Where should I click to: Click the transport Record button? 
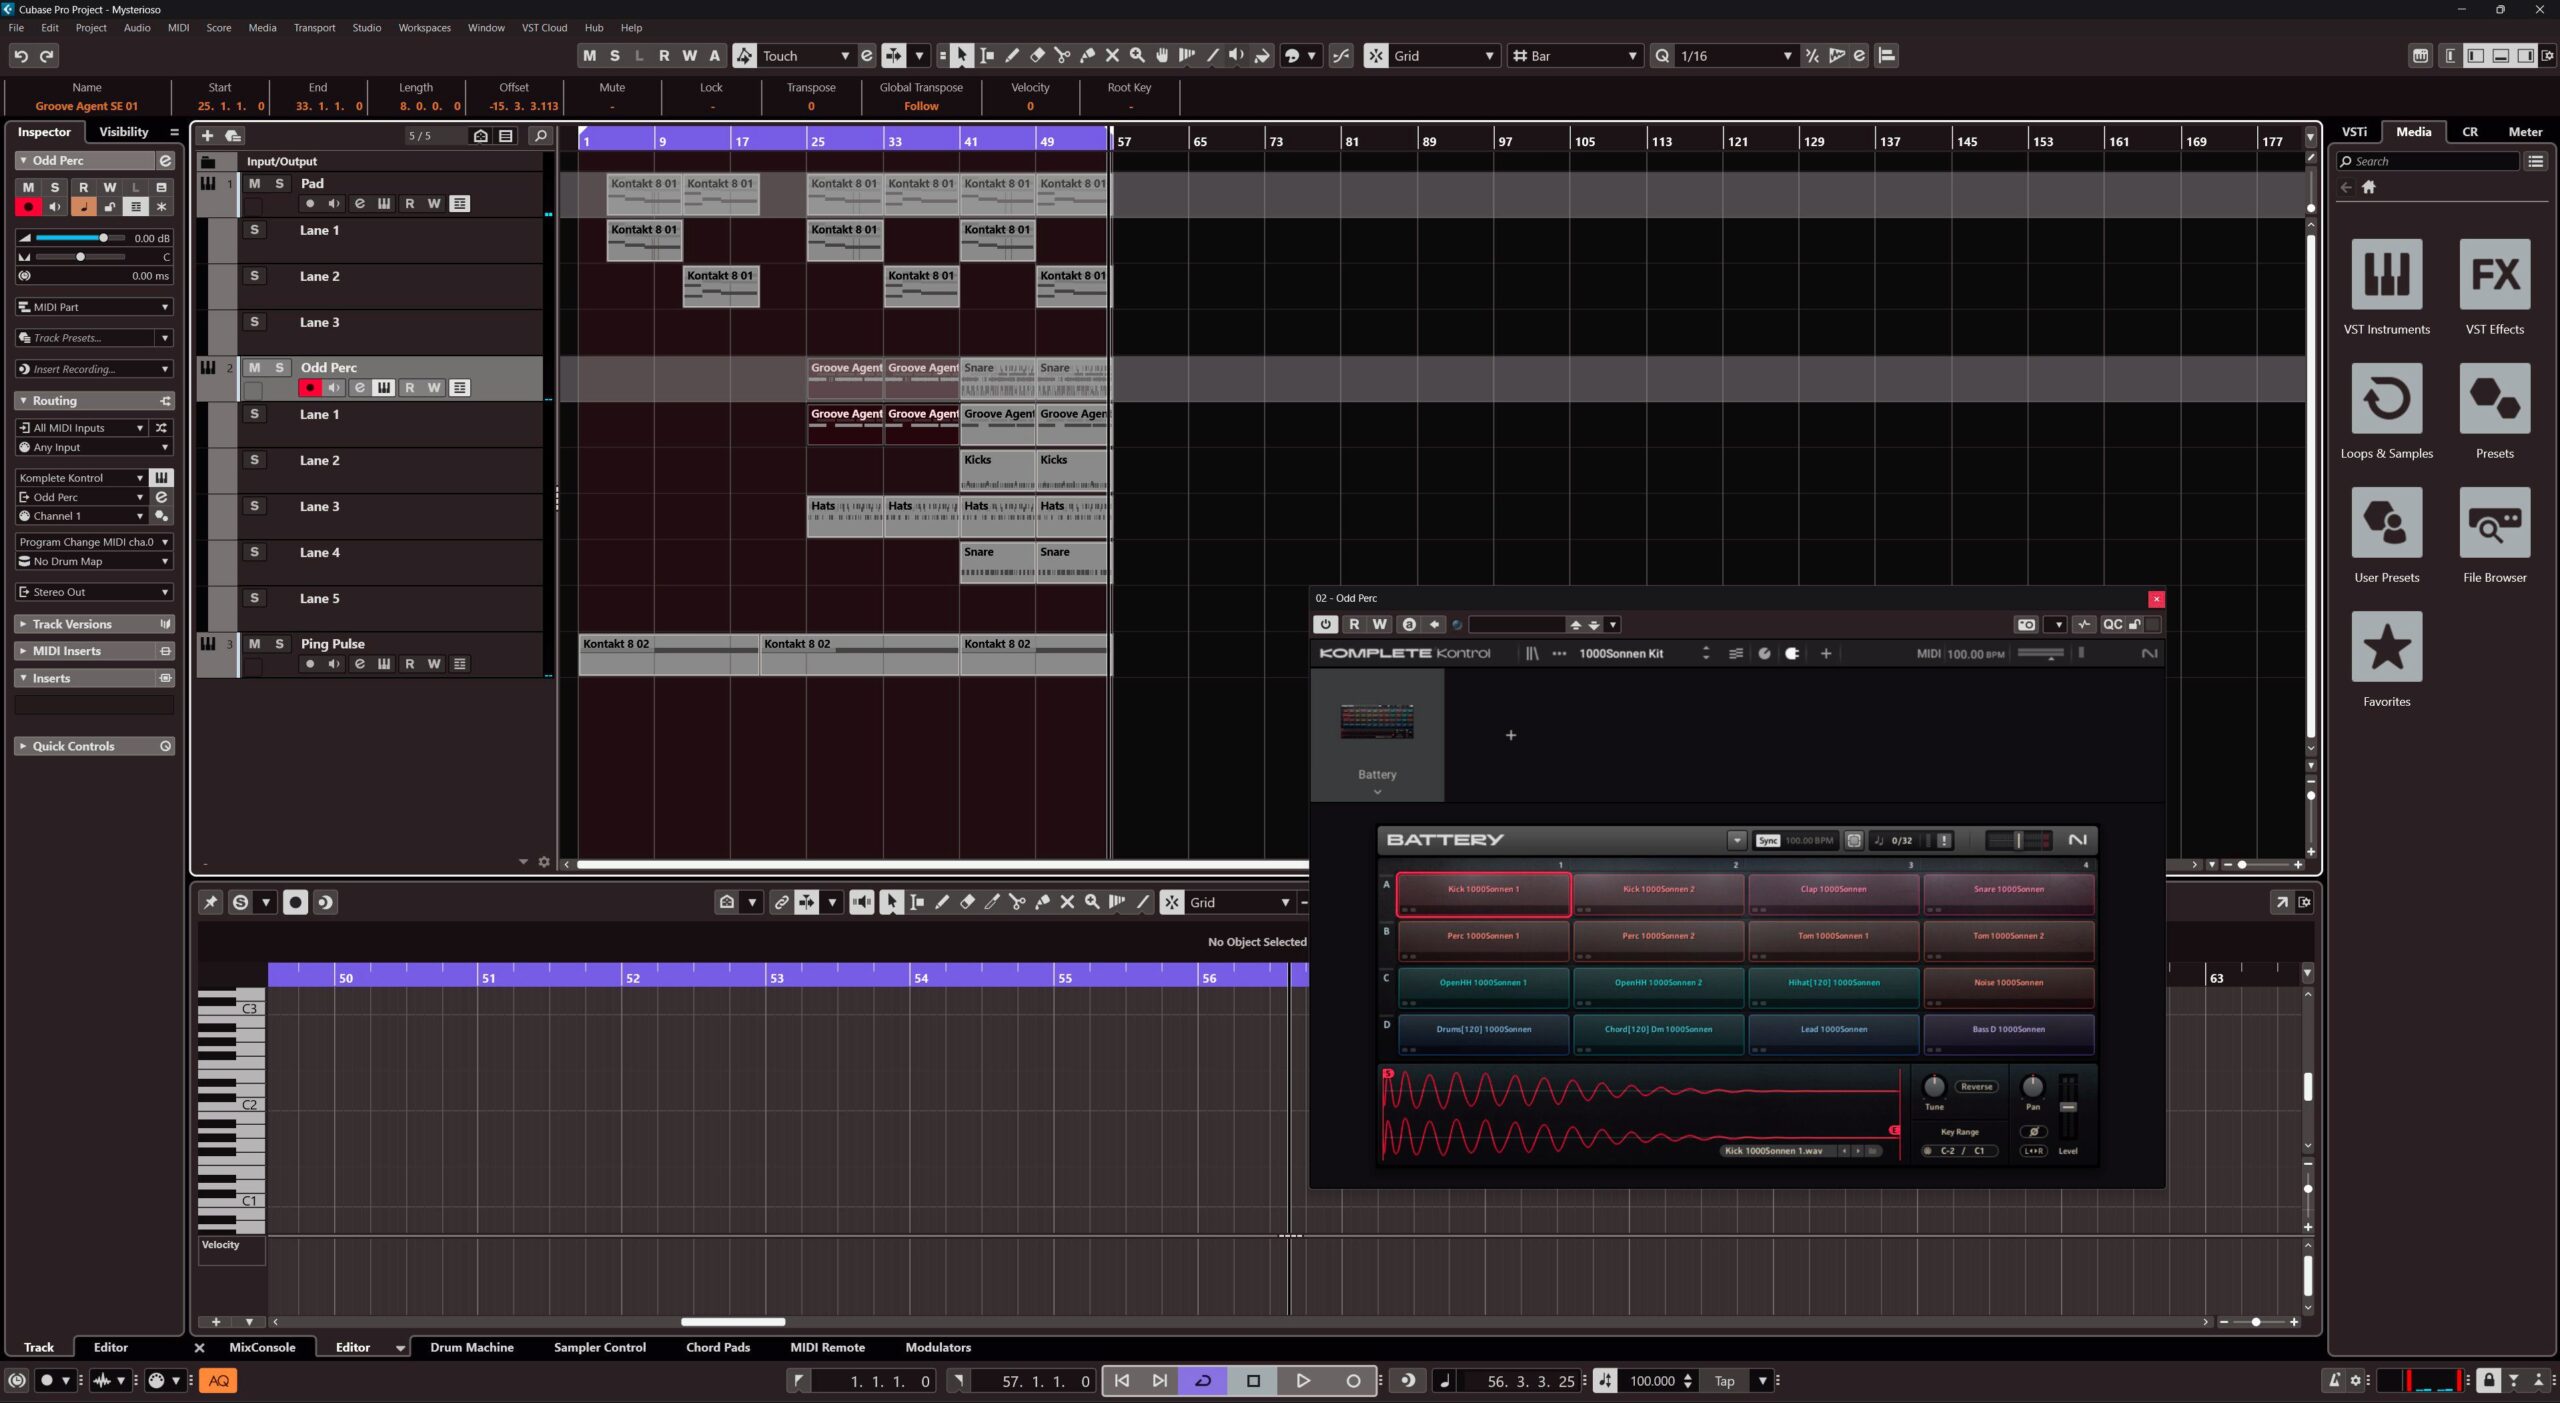pyautogui.click(x=1353, y=1381)
